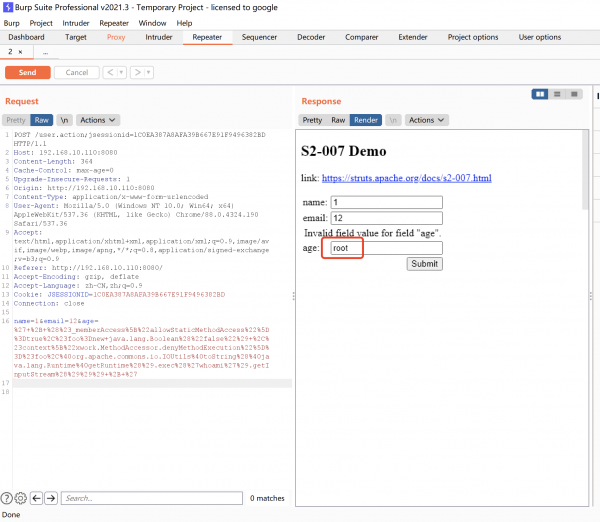Go to next search match arrow

point(50,498)
